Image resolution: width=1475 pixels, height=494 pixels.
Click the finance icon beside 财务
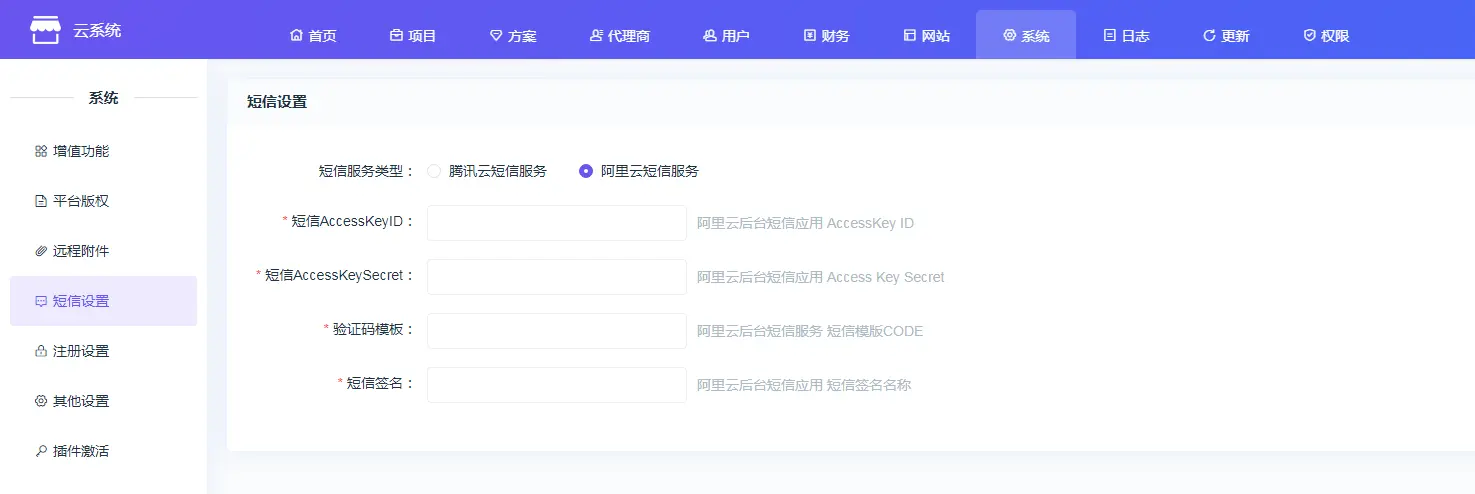(810, 35)
